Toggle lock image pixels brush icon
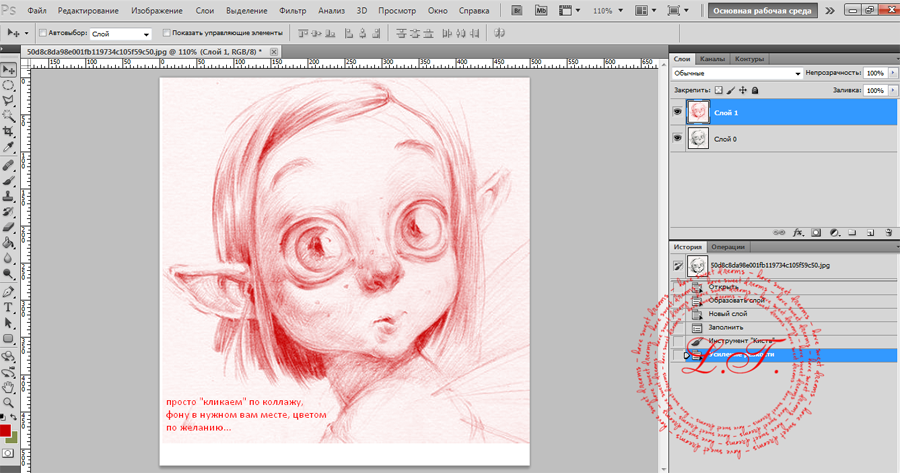The height and width of the screenshot is (473, 900). pyautogui.click(x=731, y=90)
